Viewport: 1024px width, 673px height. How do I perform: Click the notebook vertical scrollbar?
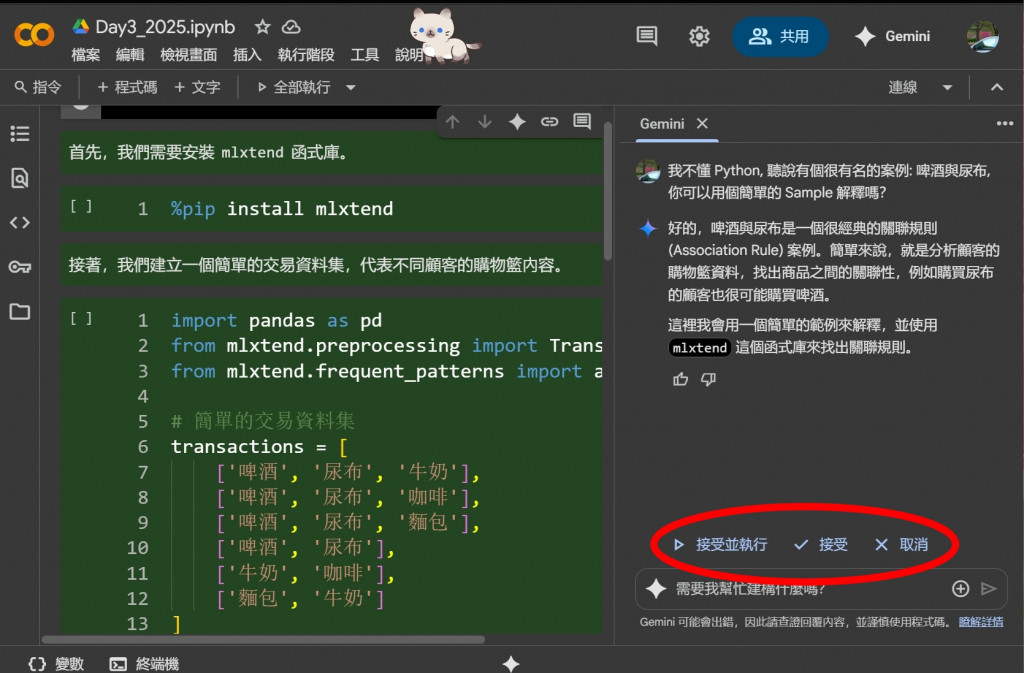[x=608, y=191]
